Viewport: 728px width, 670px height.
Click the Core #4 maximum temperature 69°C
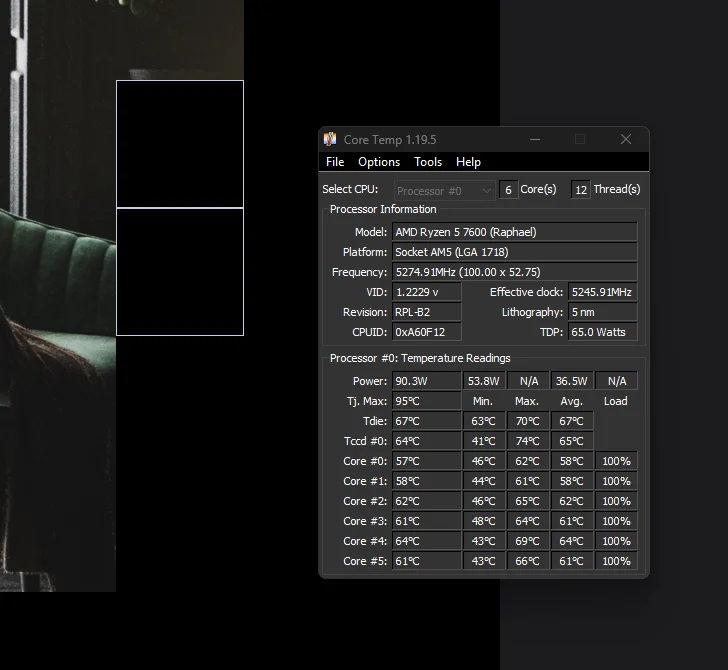point(528,541)
